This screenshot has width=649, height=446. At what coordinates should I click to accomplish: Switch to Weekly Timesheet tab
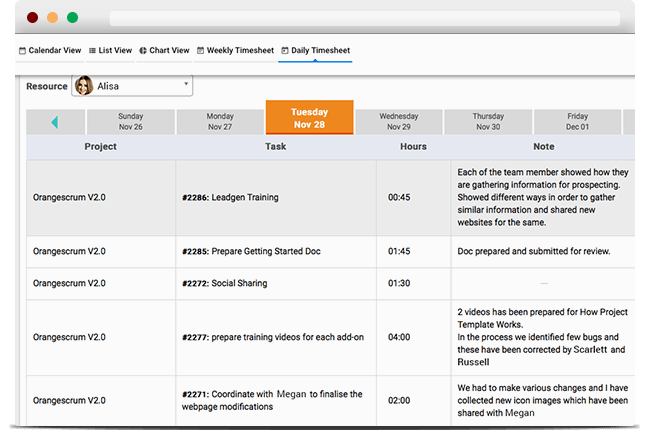pyautogui.click(x=235, y=50)
